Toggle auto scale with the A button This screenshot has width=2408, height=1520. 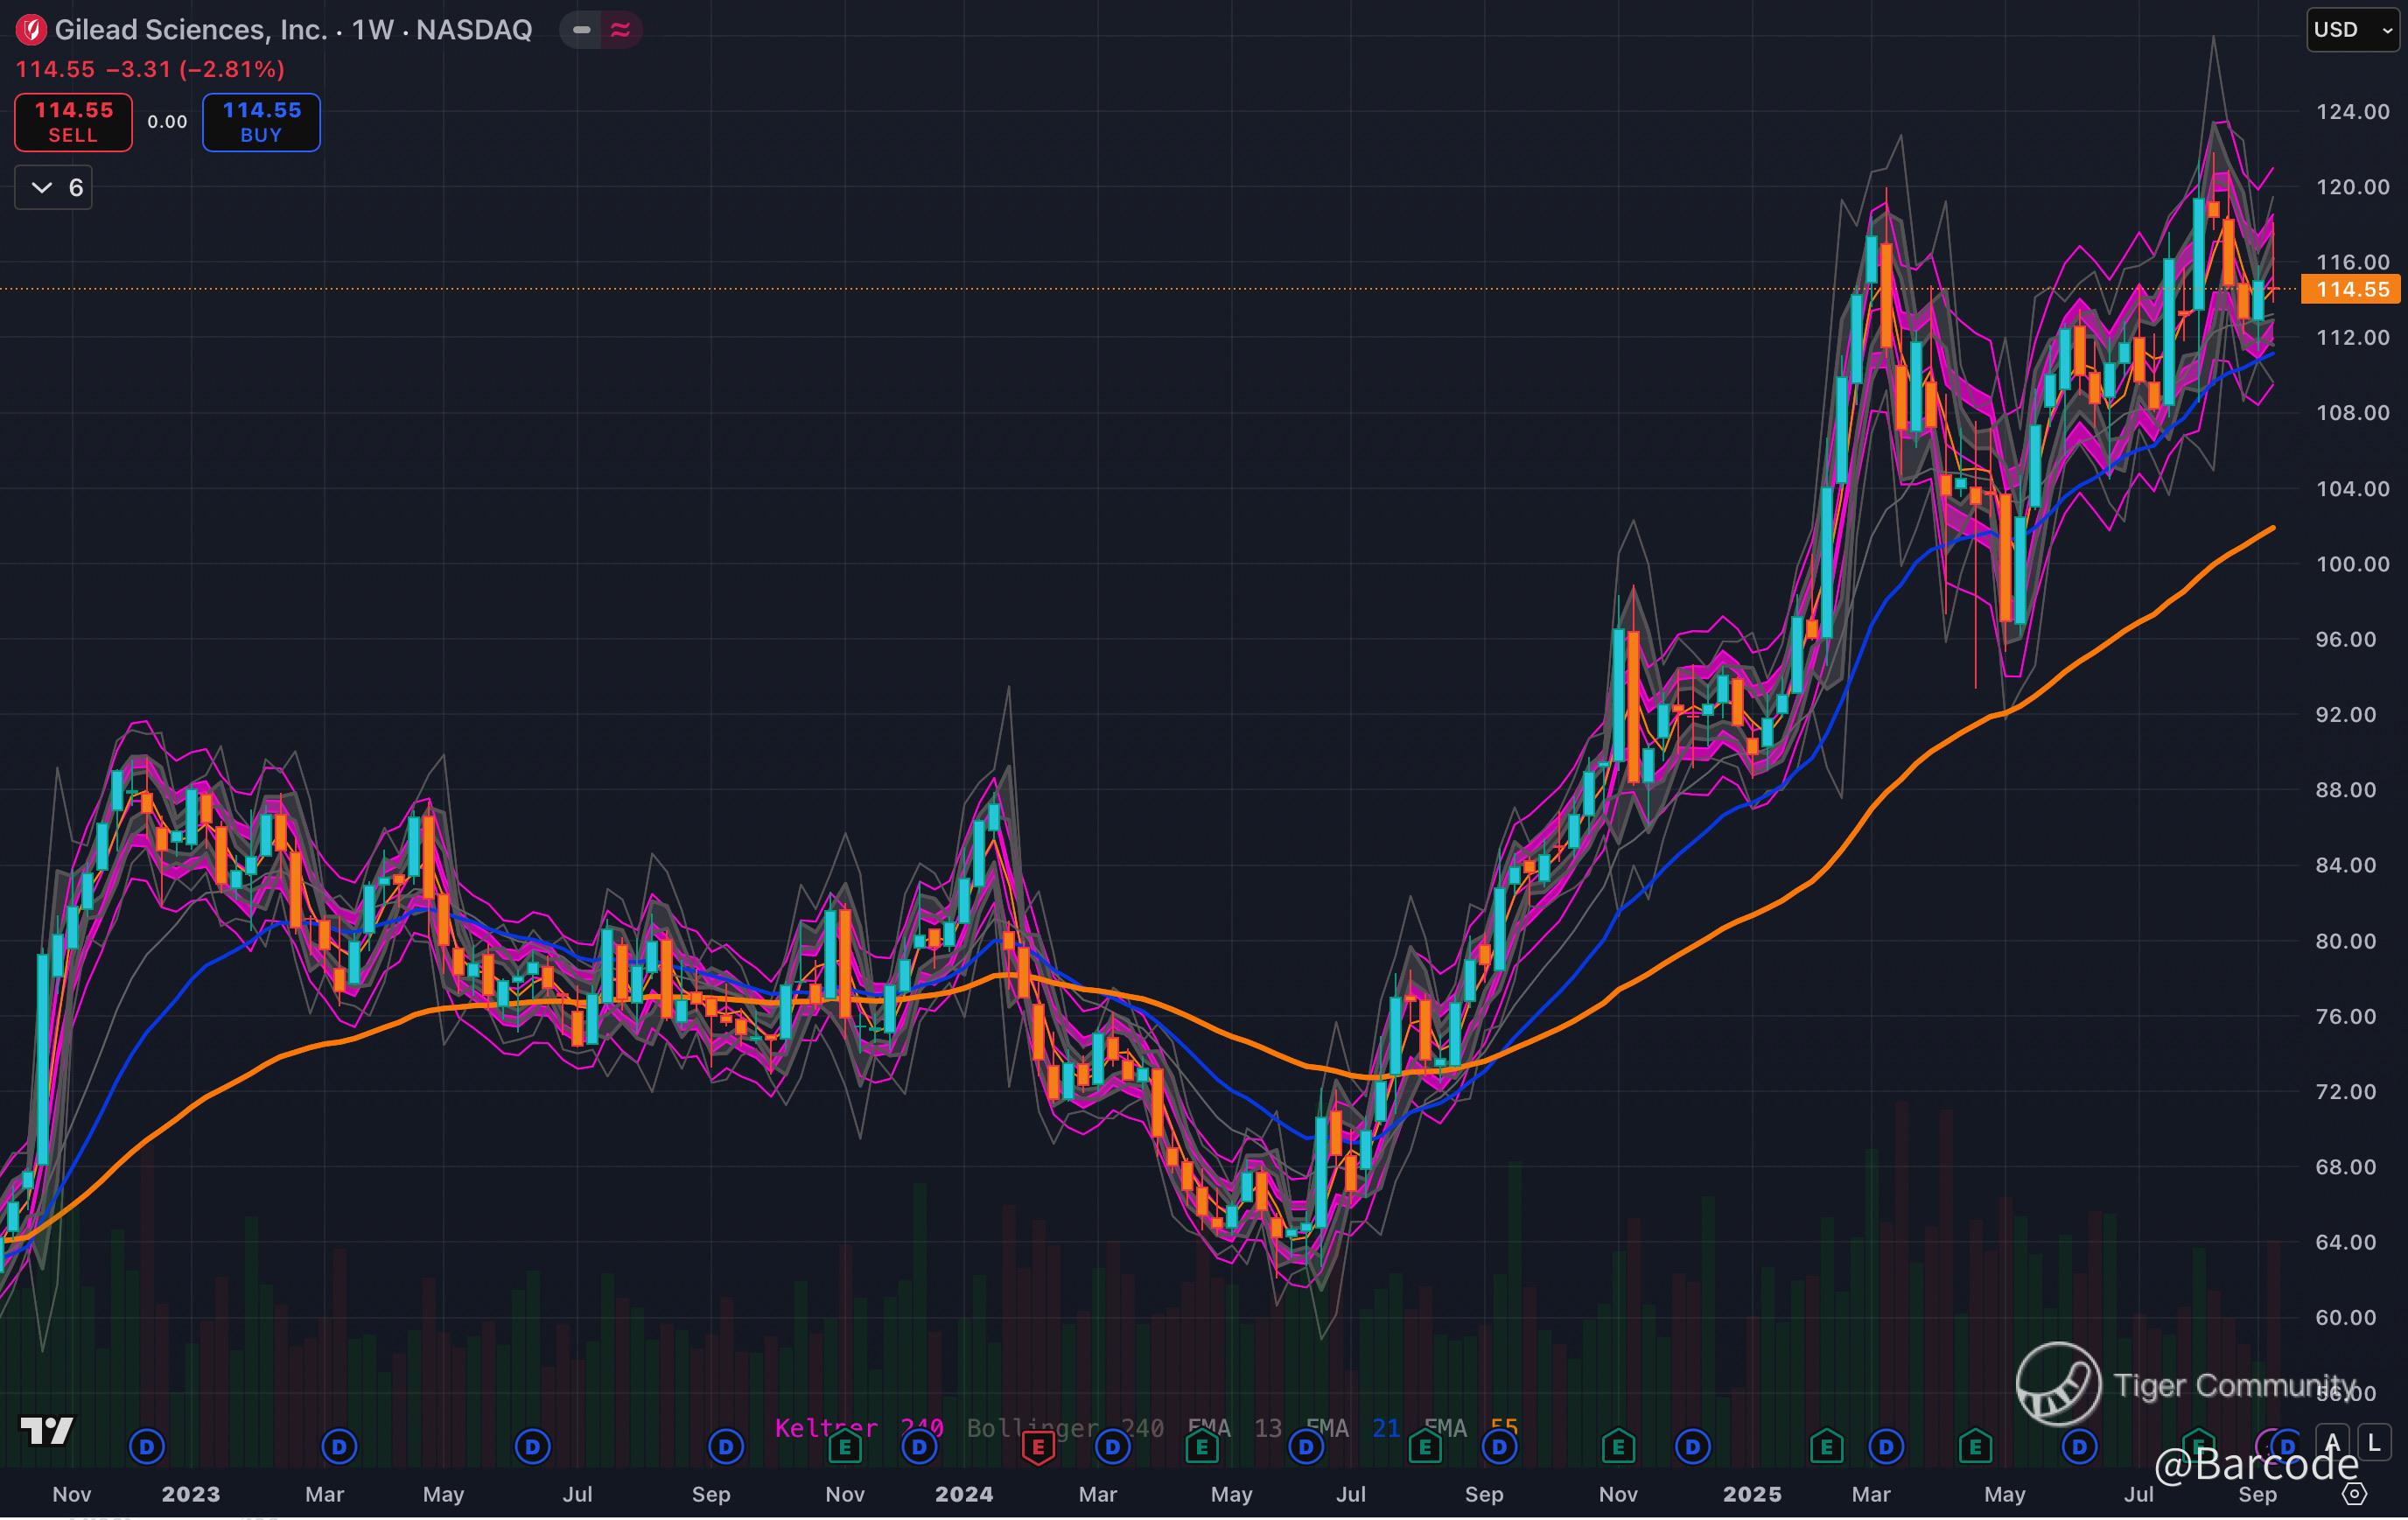pos(2333,1443)
